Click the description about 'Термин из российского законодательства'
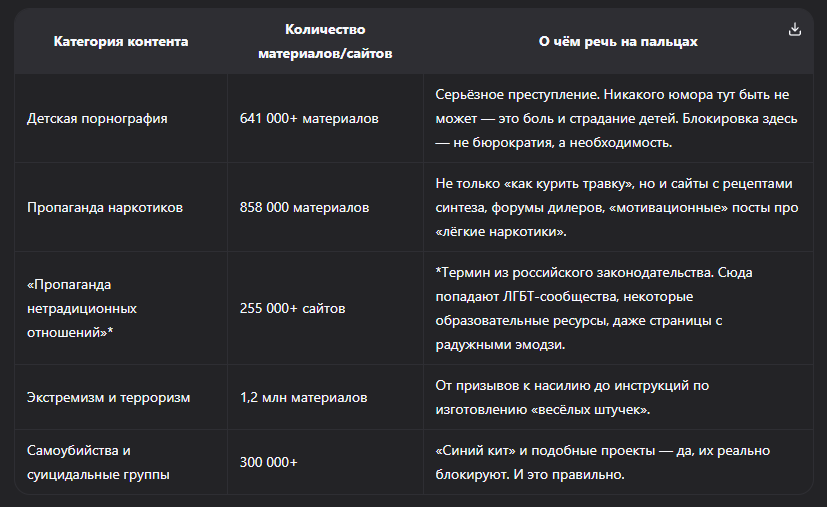 [594, 308]
